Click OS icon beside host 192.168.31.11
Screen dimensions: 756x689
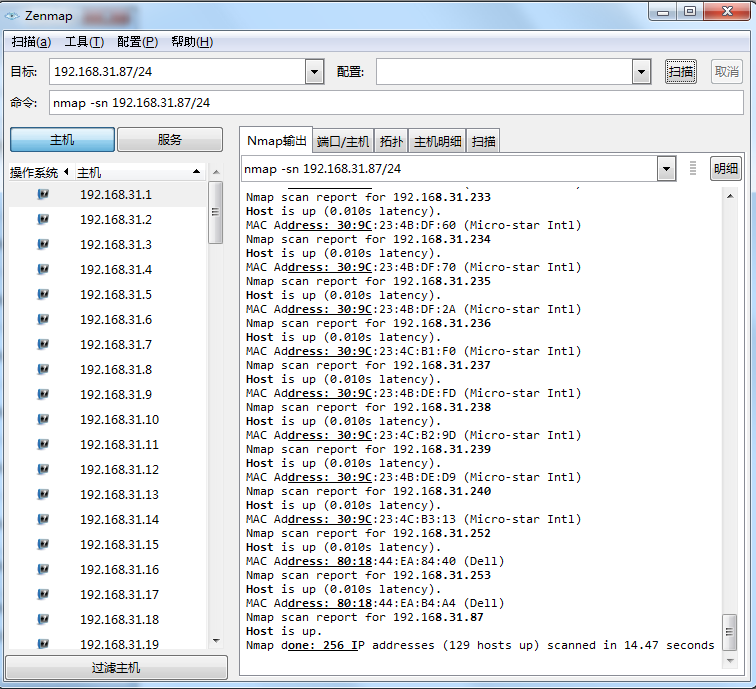pyautogui.click(x=43, y=444)
